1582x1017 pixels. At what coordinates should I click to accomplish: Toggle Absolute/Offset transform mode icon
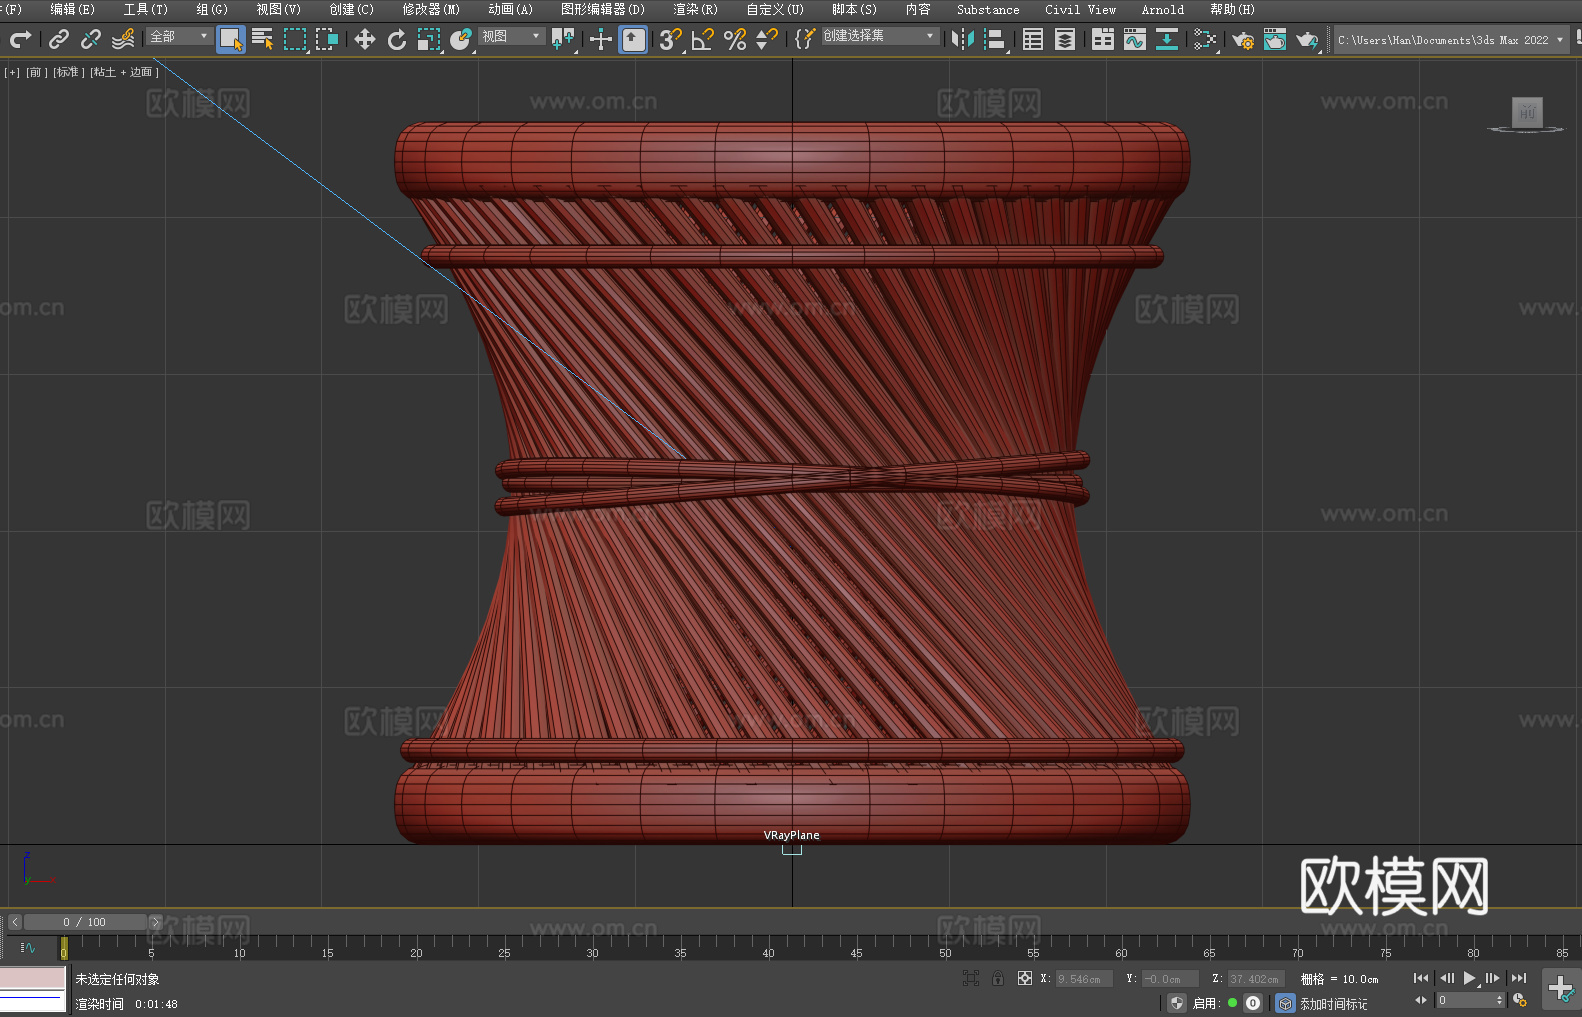[x=1025, y=979]
